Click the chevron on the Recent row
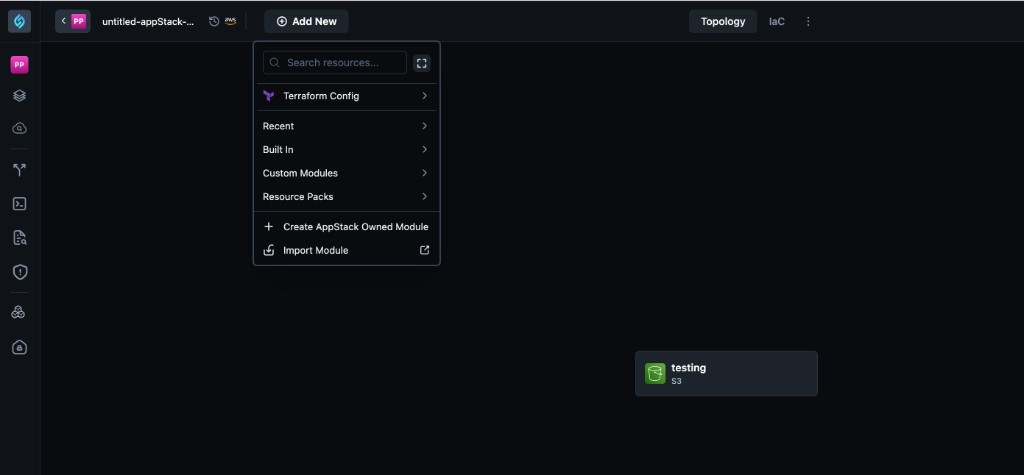The height and width of the screenshot is (475, 1024). (424, 126)
